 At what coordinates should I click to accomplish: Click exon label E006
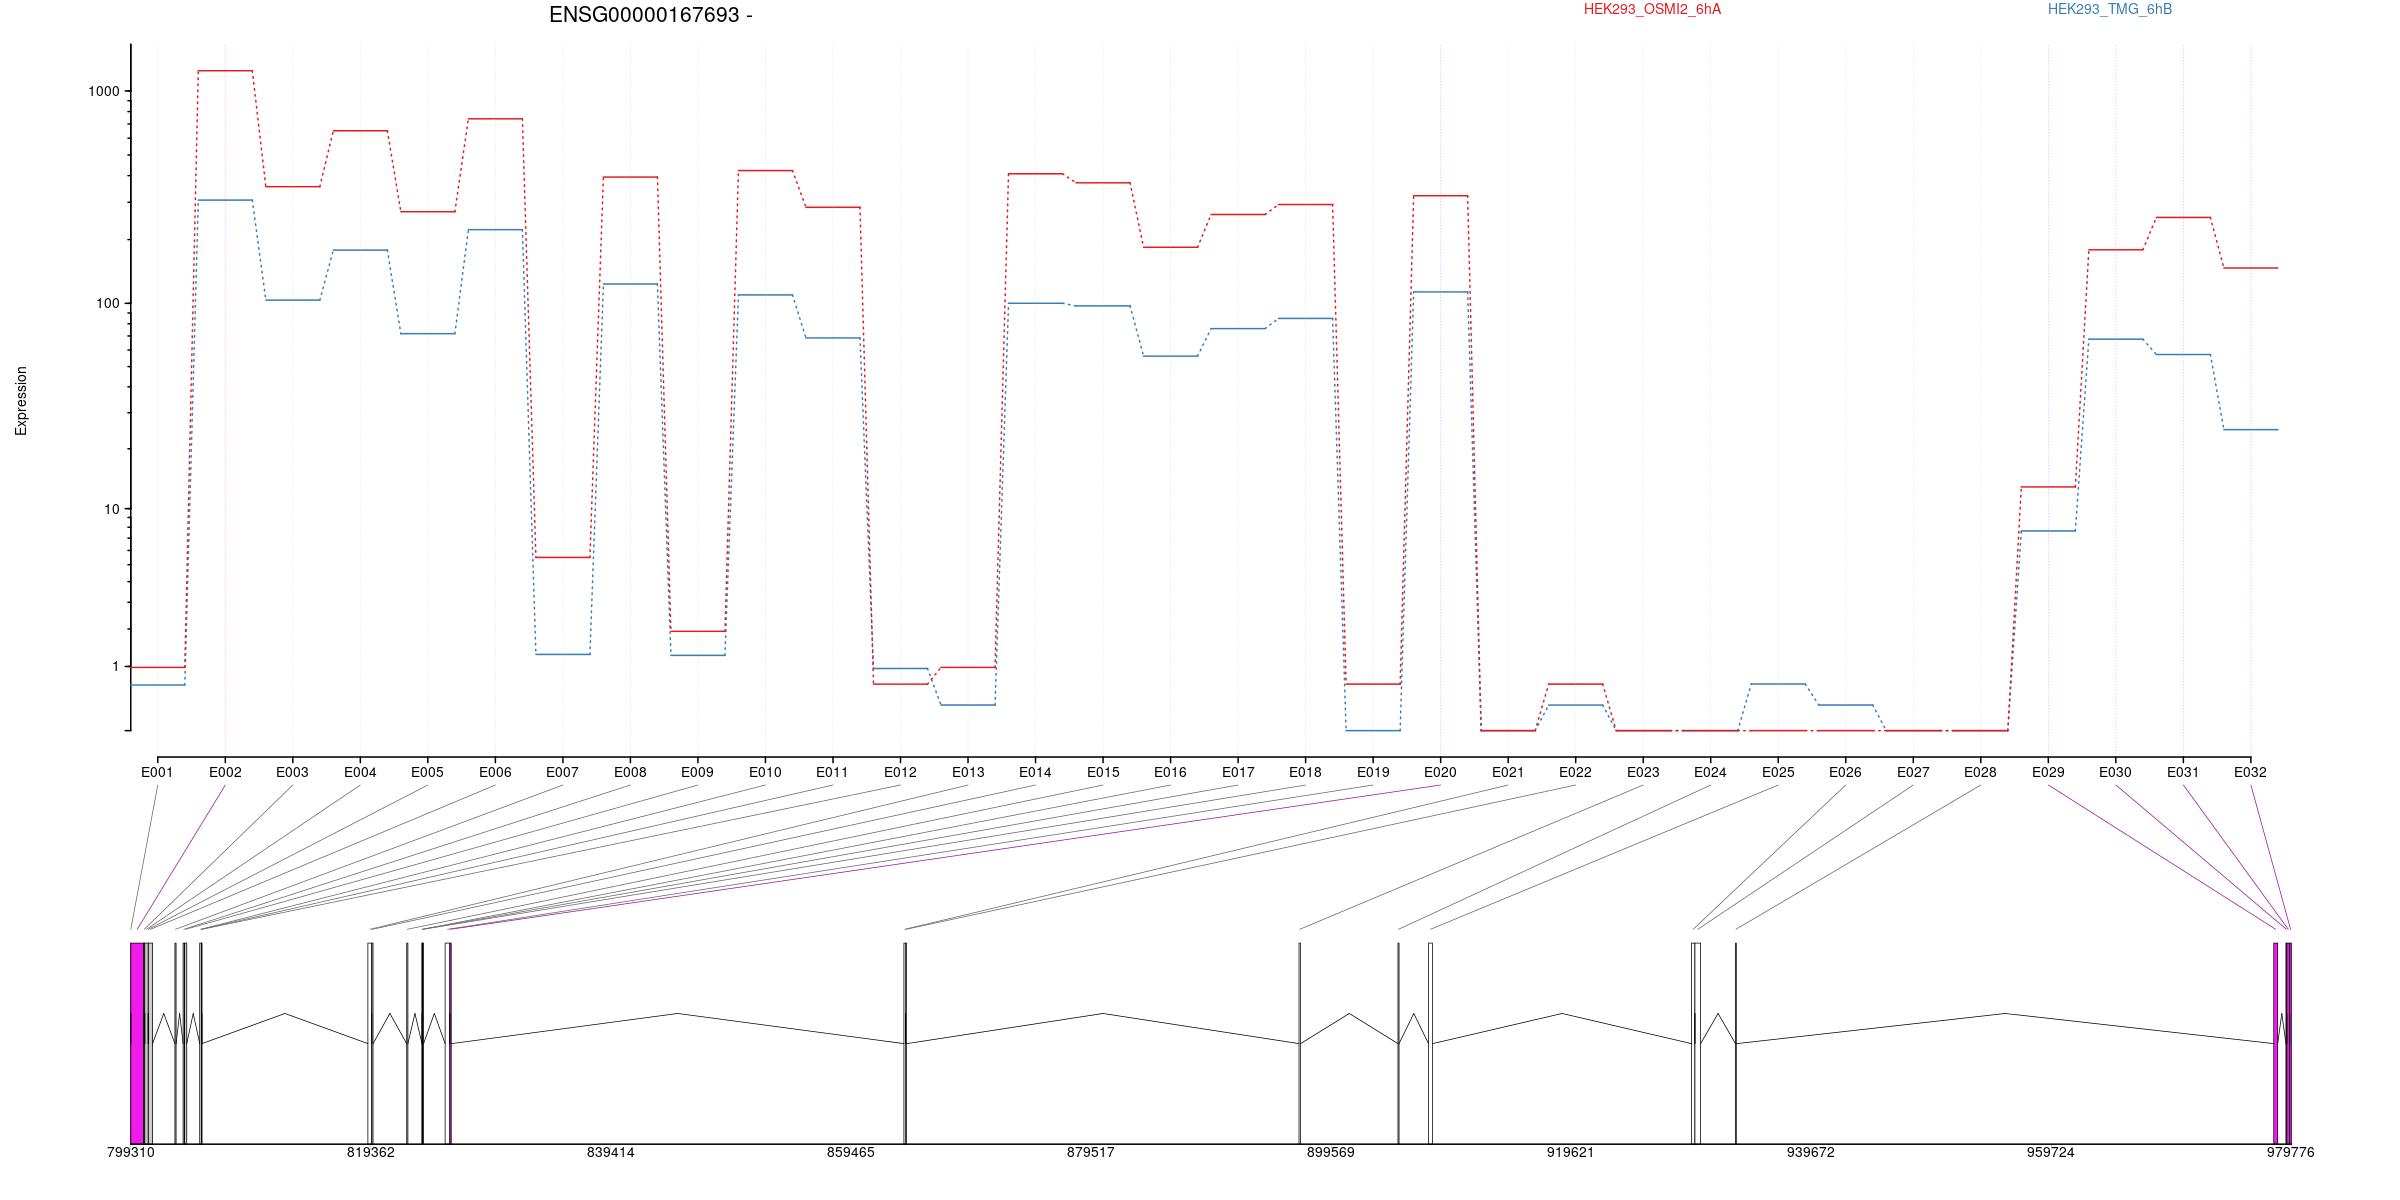coord(495,772)
